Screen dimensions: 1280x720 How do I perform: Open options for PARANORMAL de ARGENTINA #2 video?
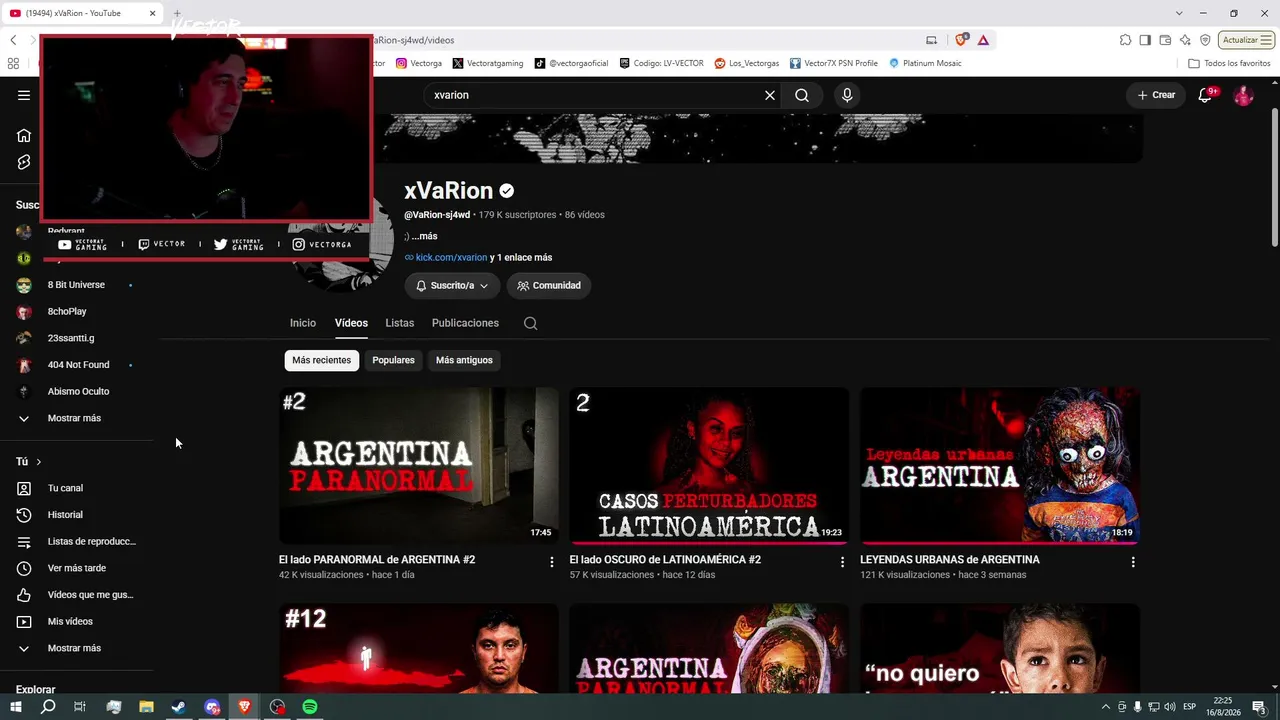point(551,562)
